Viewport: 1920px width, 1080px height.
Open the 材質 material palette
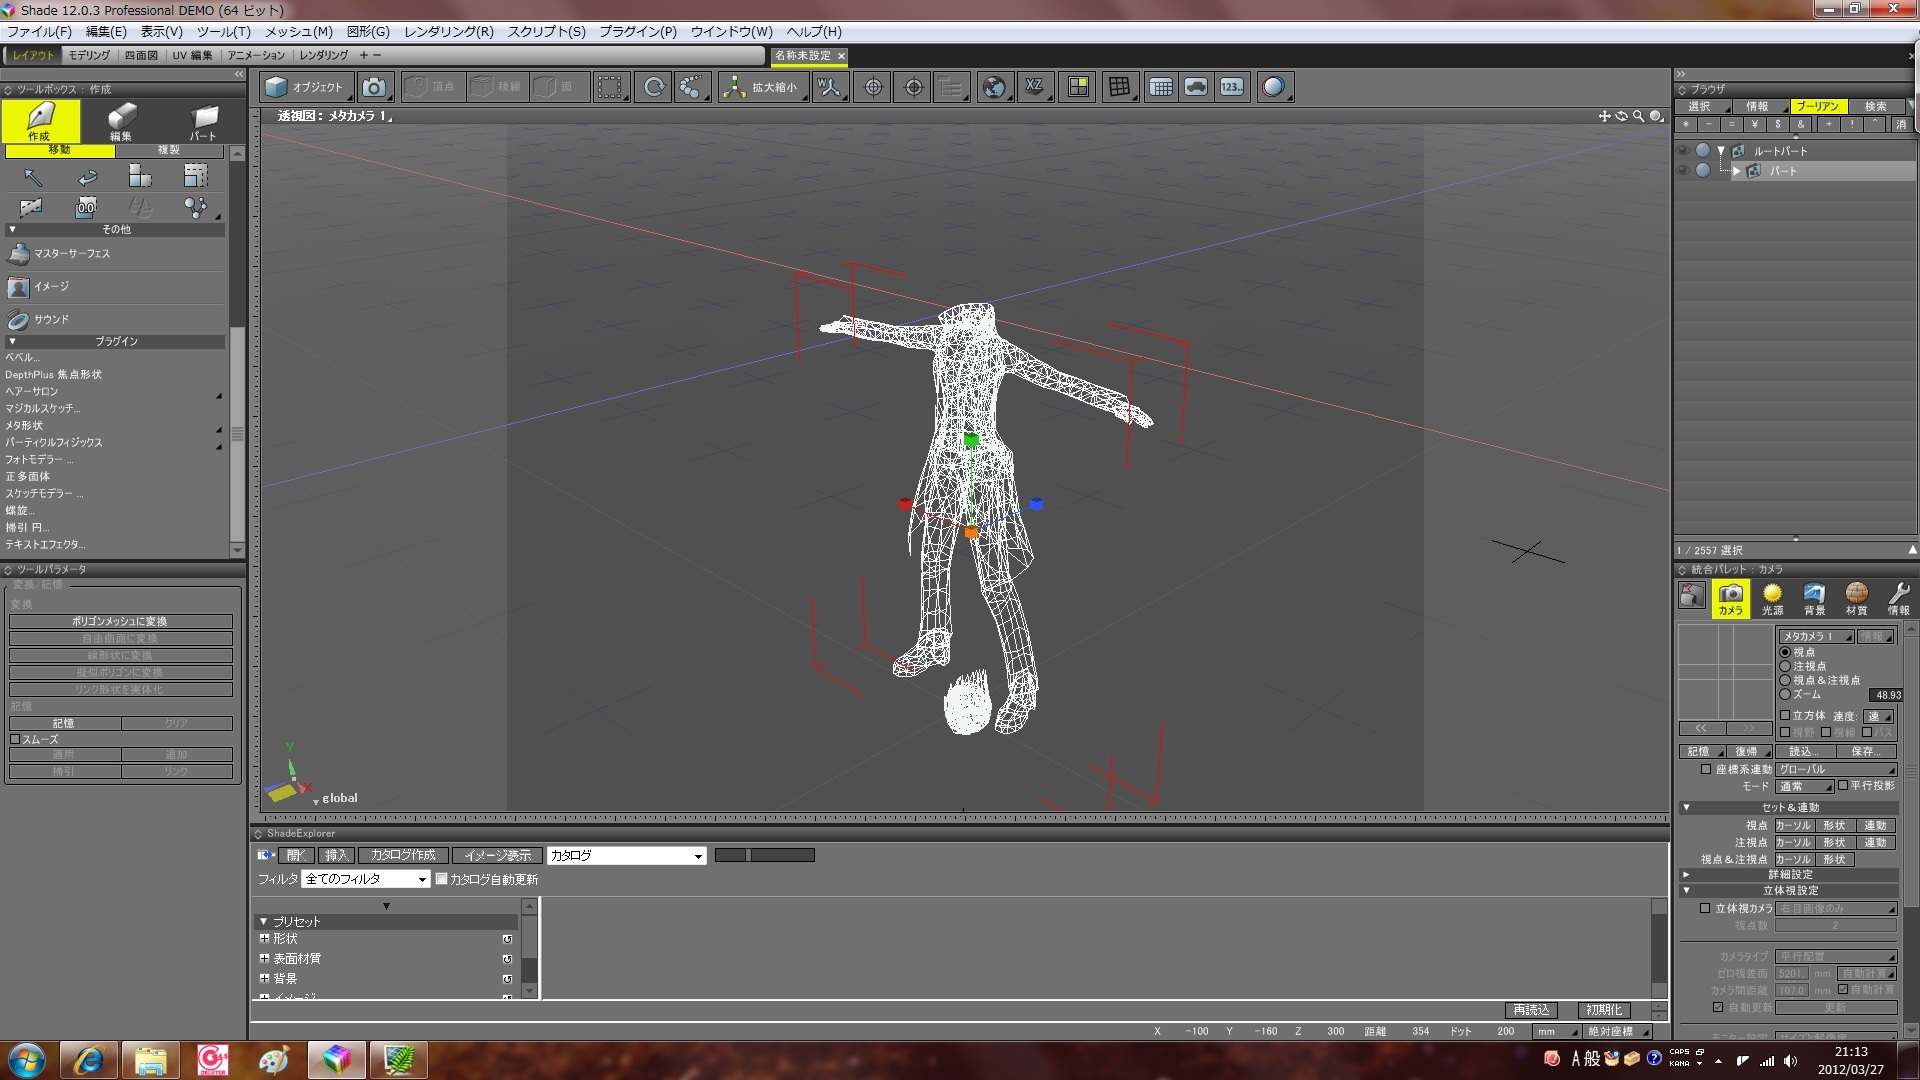tap(1856, 598)
